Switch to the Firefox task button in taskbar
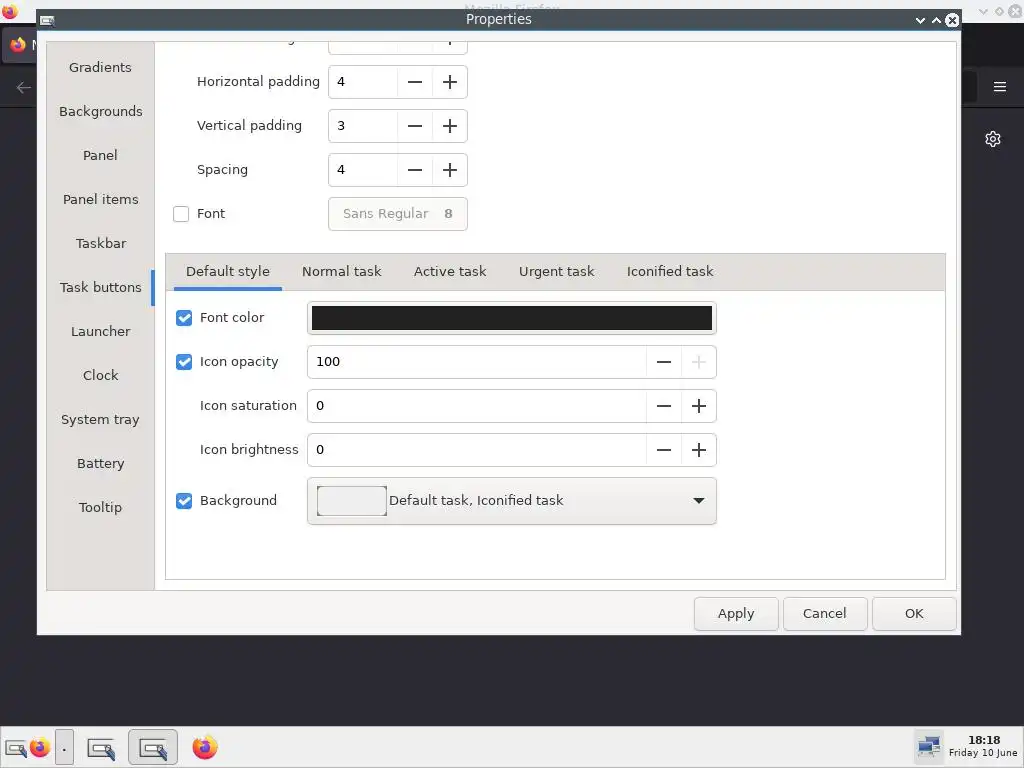This screenshot has height=768, width=1024. [204, 747]
